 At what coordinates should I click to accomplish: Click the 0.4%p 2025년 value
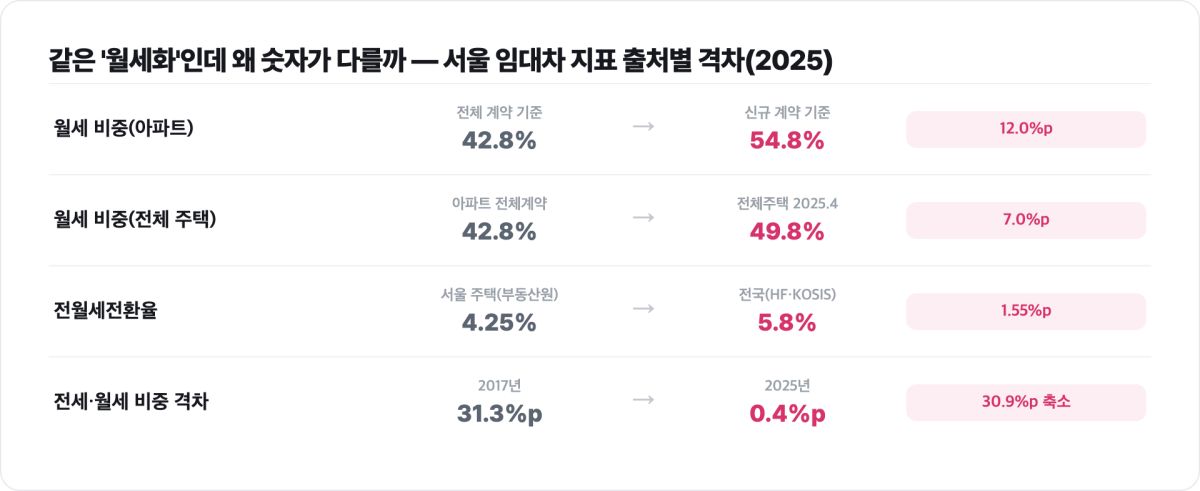coord(787,414)
